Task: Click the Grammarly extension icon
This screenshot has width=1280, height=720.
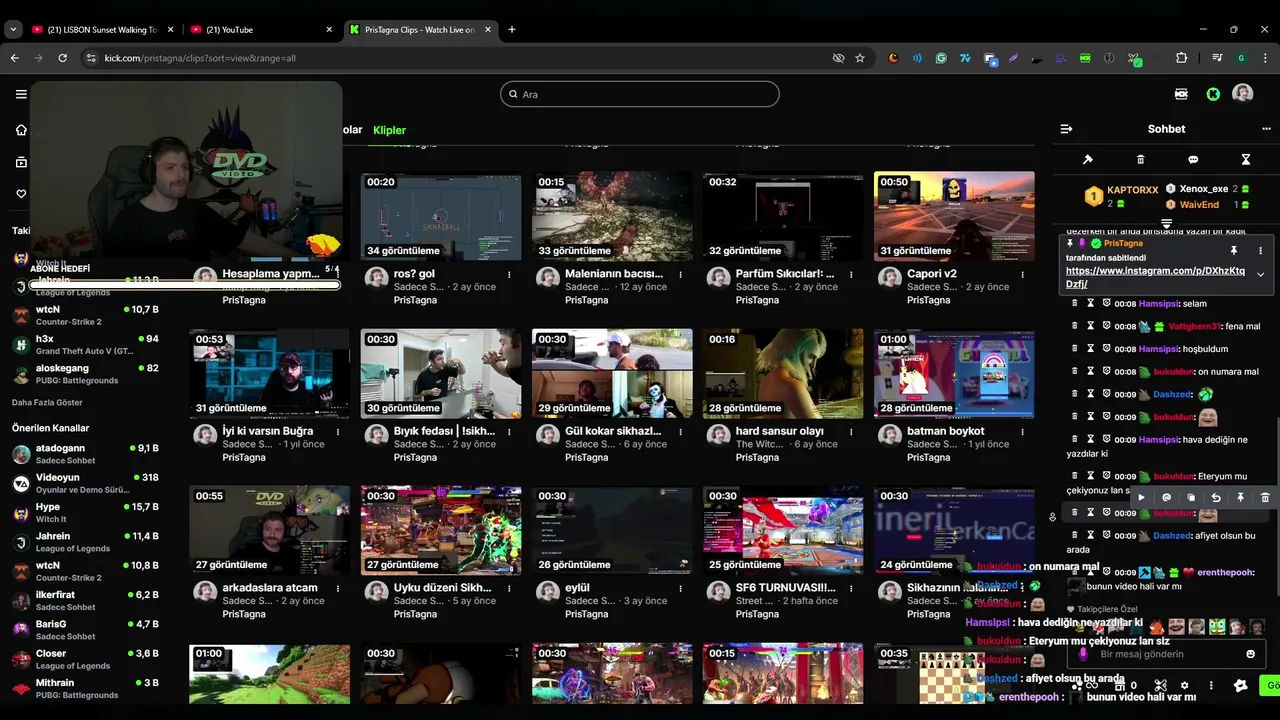Action: tap(941, 58)
